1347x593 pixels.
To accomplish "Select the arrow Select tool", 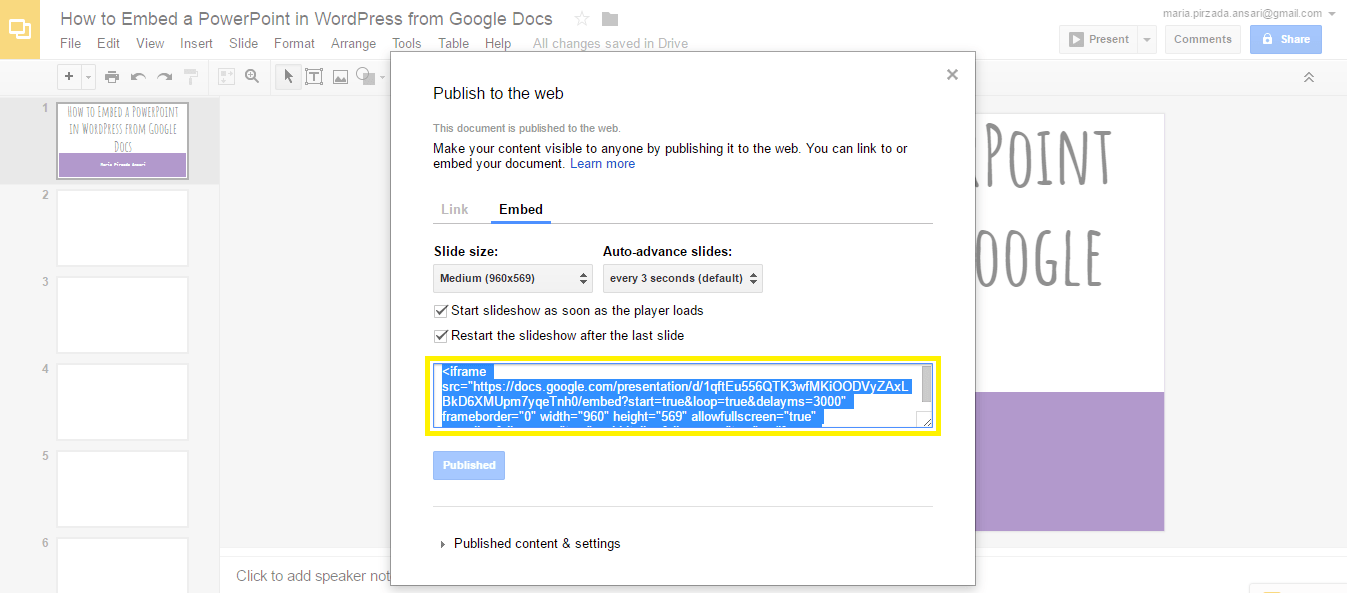I will click(288, 76).
